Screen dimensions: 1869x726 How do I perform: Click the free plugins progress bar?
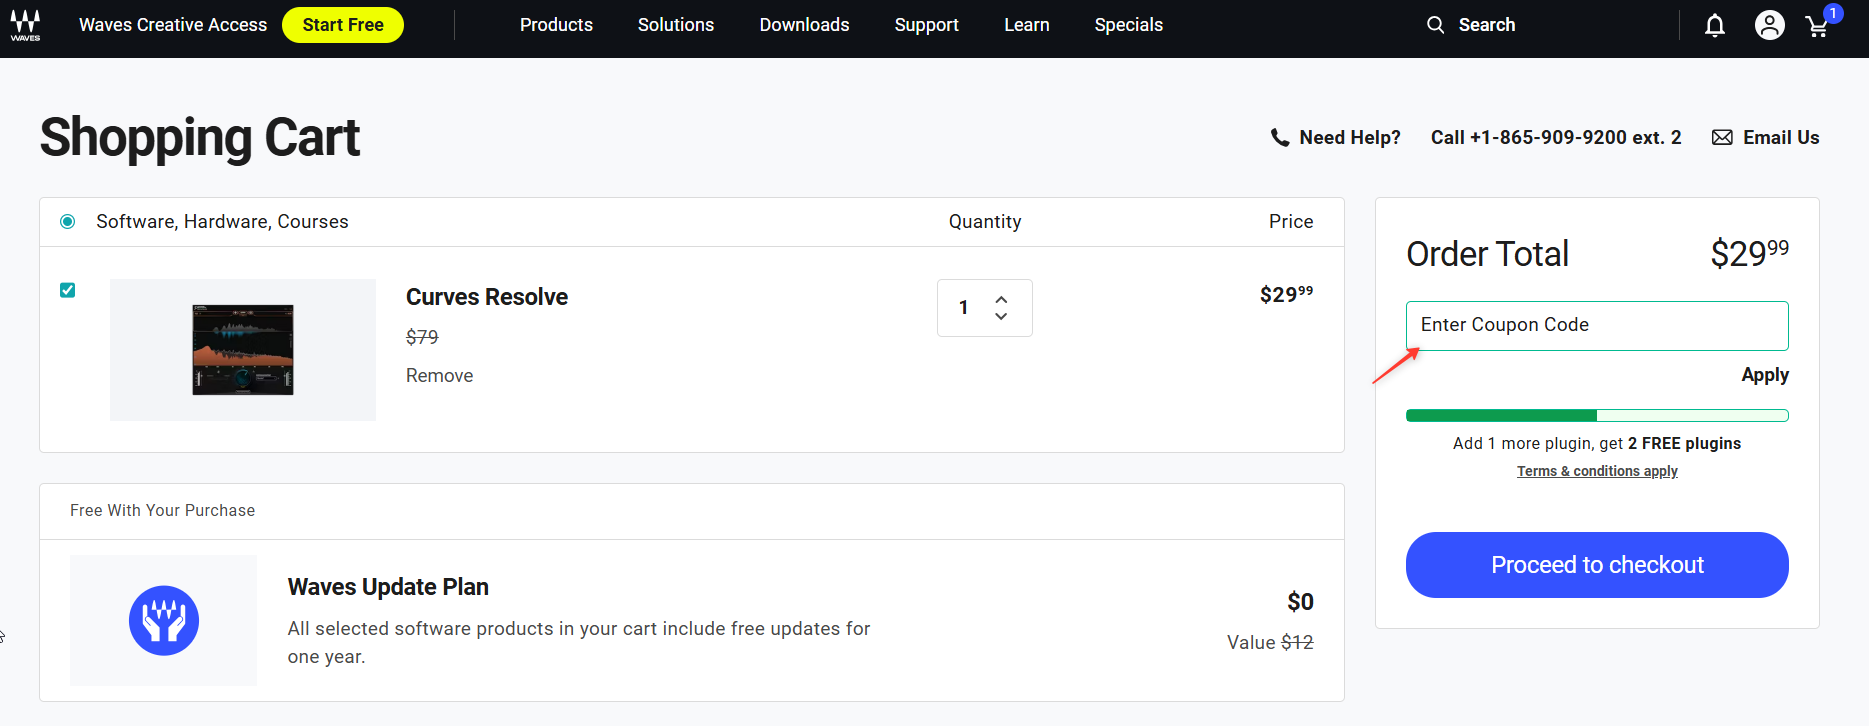tap(1596, 416)
